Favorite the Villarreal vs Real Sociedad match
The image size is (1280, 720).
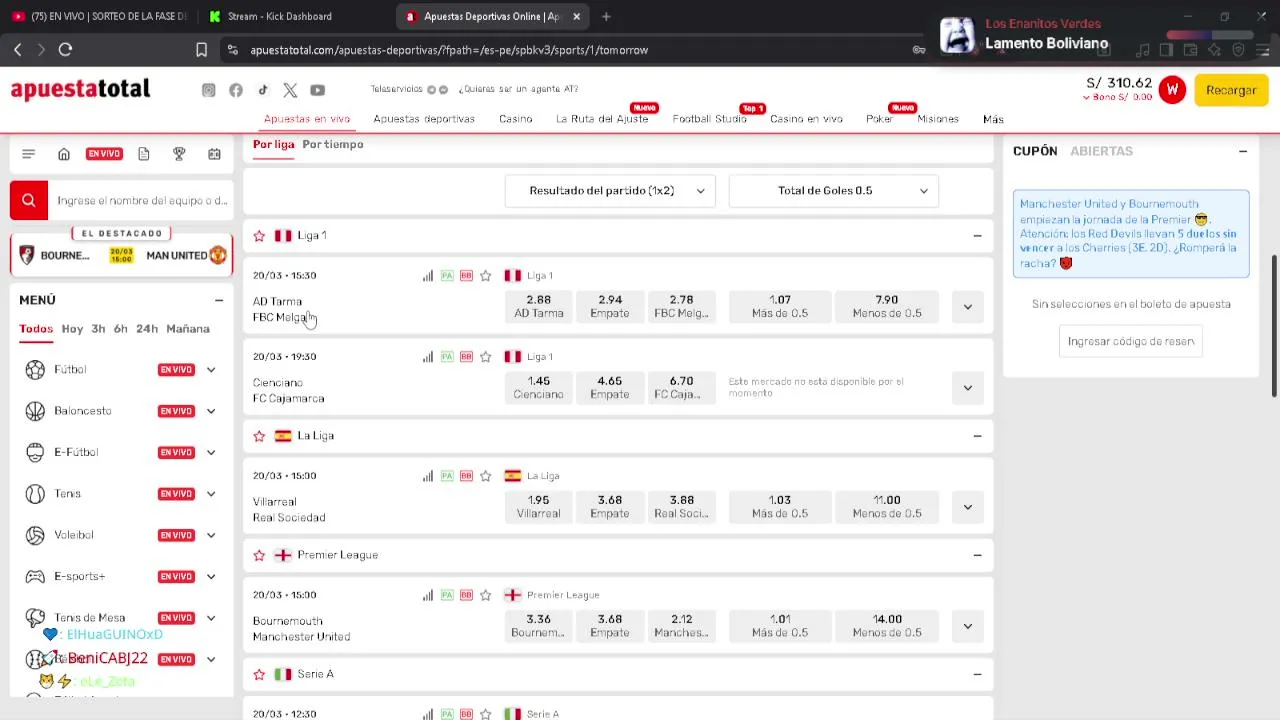tap(486, 476)
